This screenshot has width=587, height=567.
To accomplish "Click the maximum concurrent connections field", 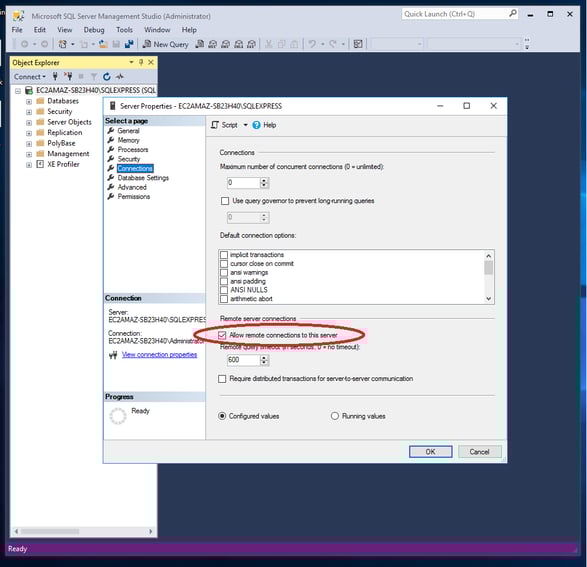I will 243,183.
